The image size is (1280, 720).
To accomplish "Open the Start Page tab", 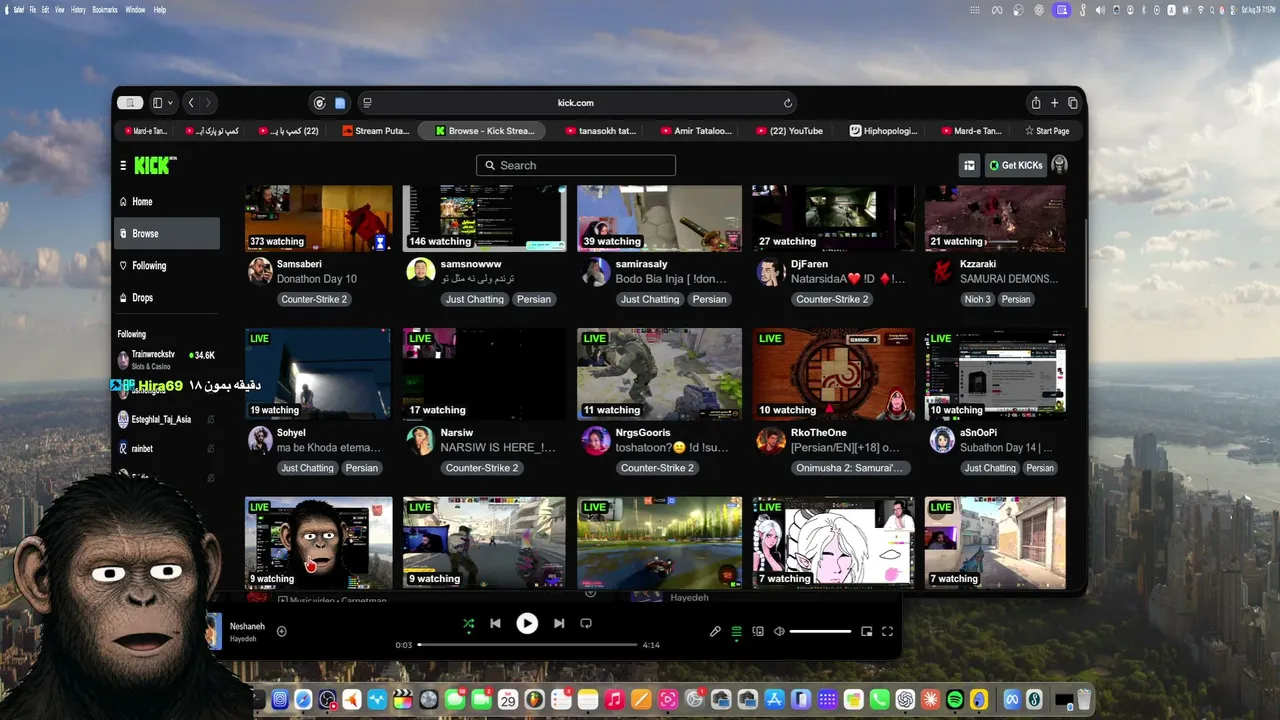I will coord(1046,130).
